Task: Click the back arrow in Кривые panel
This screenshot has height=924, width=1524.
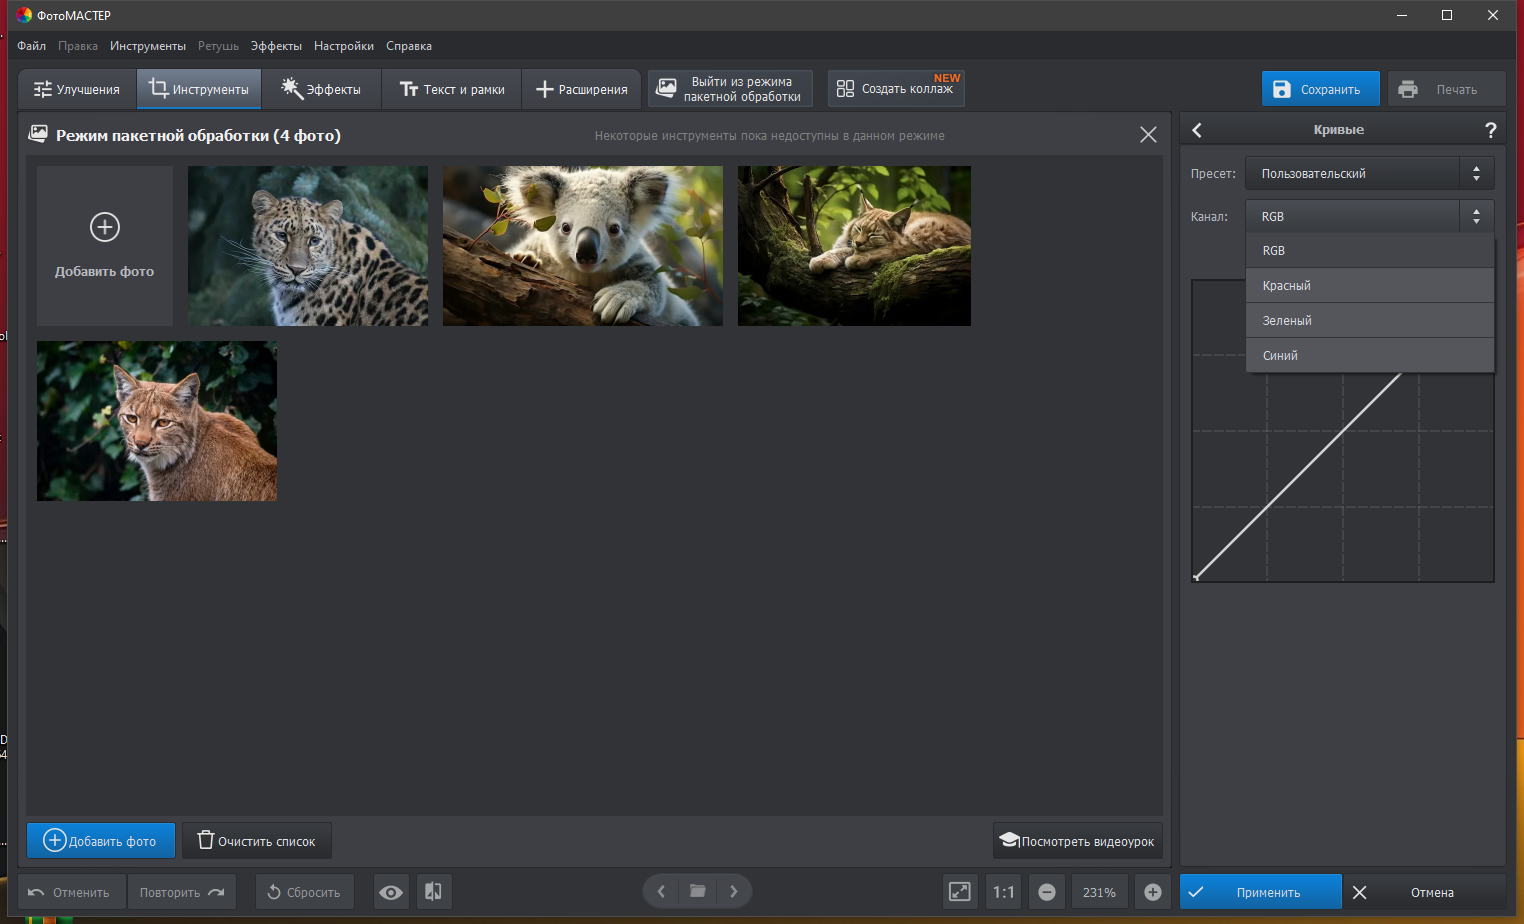Action: [x=1197, y=130]
